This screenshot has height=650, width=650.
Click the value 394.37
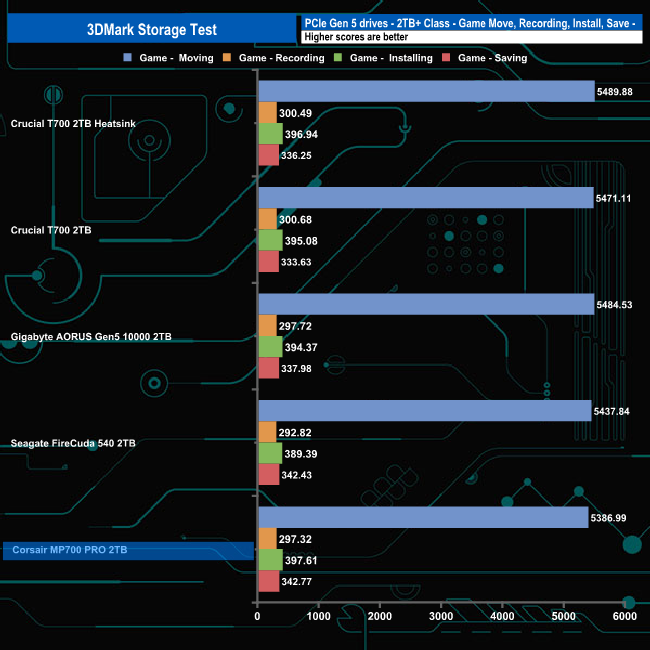point(301,347)
